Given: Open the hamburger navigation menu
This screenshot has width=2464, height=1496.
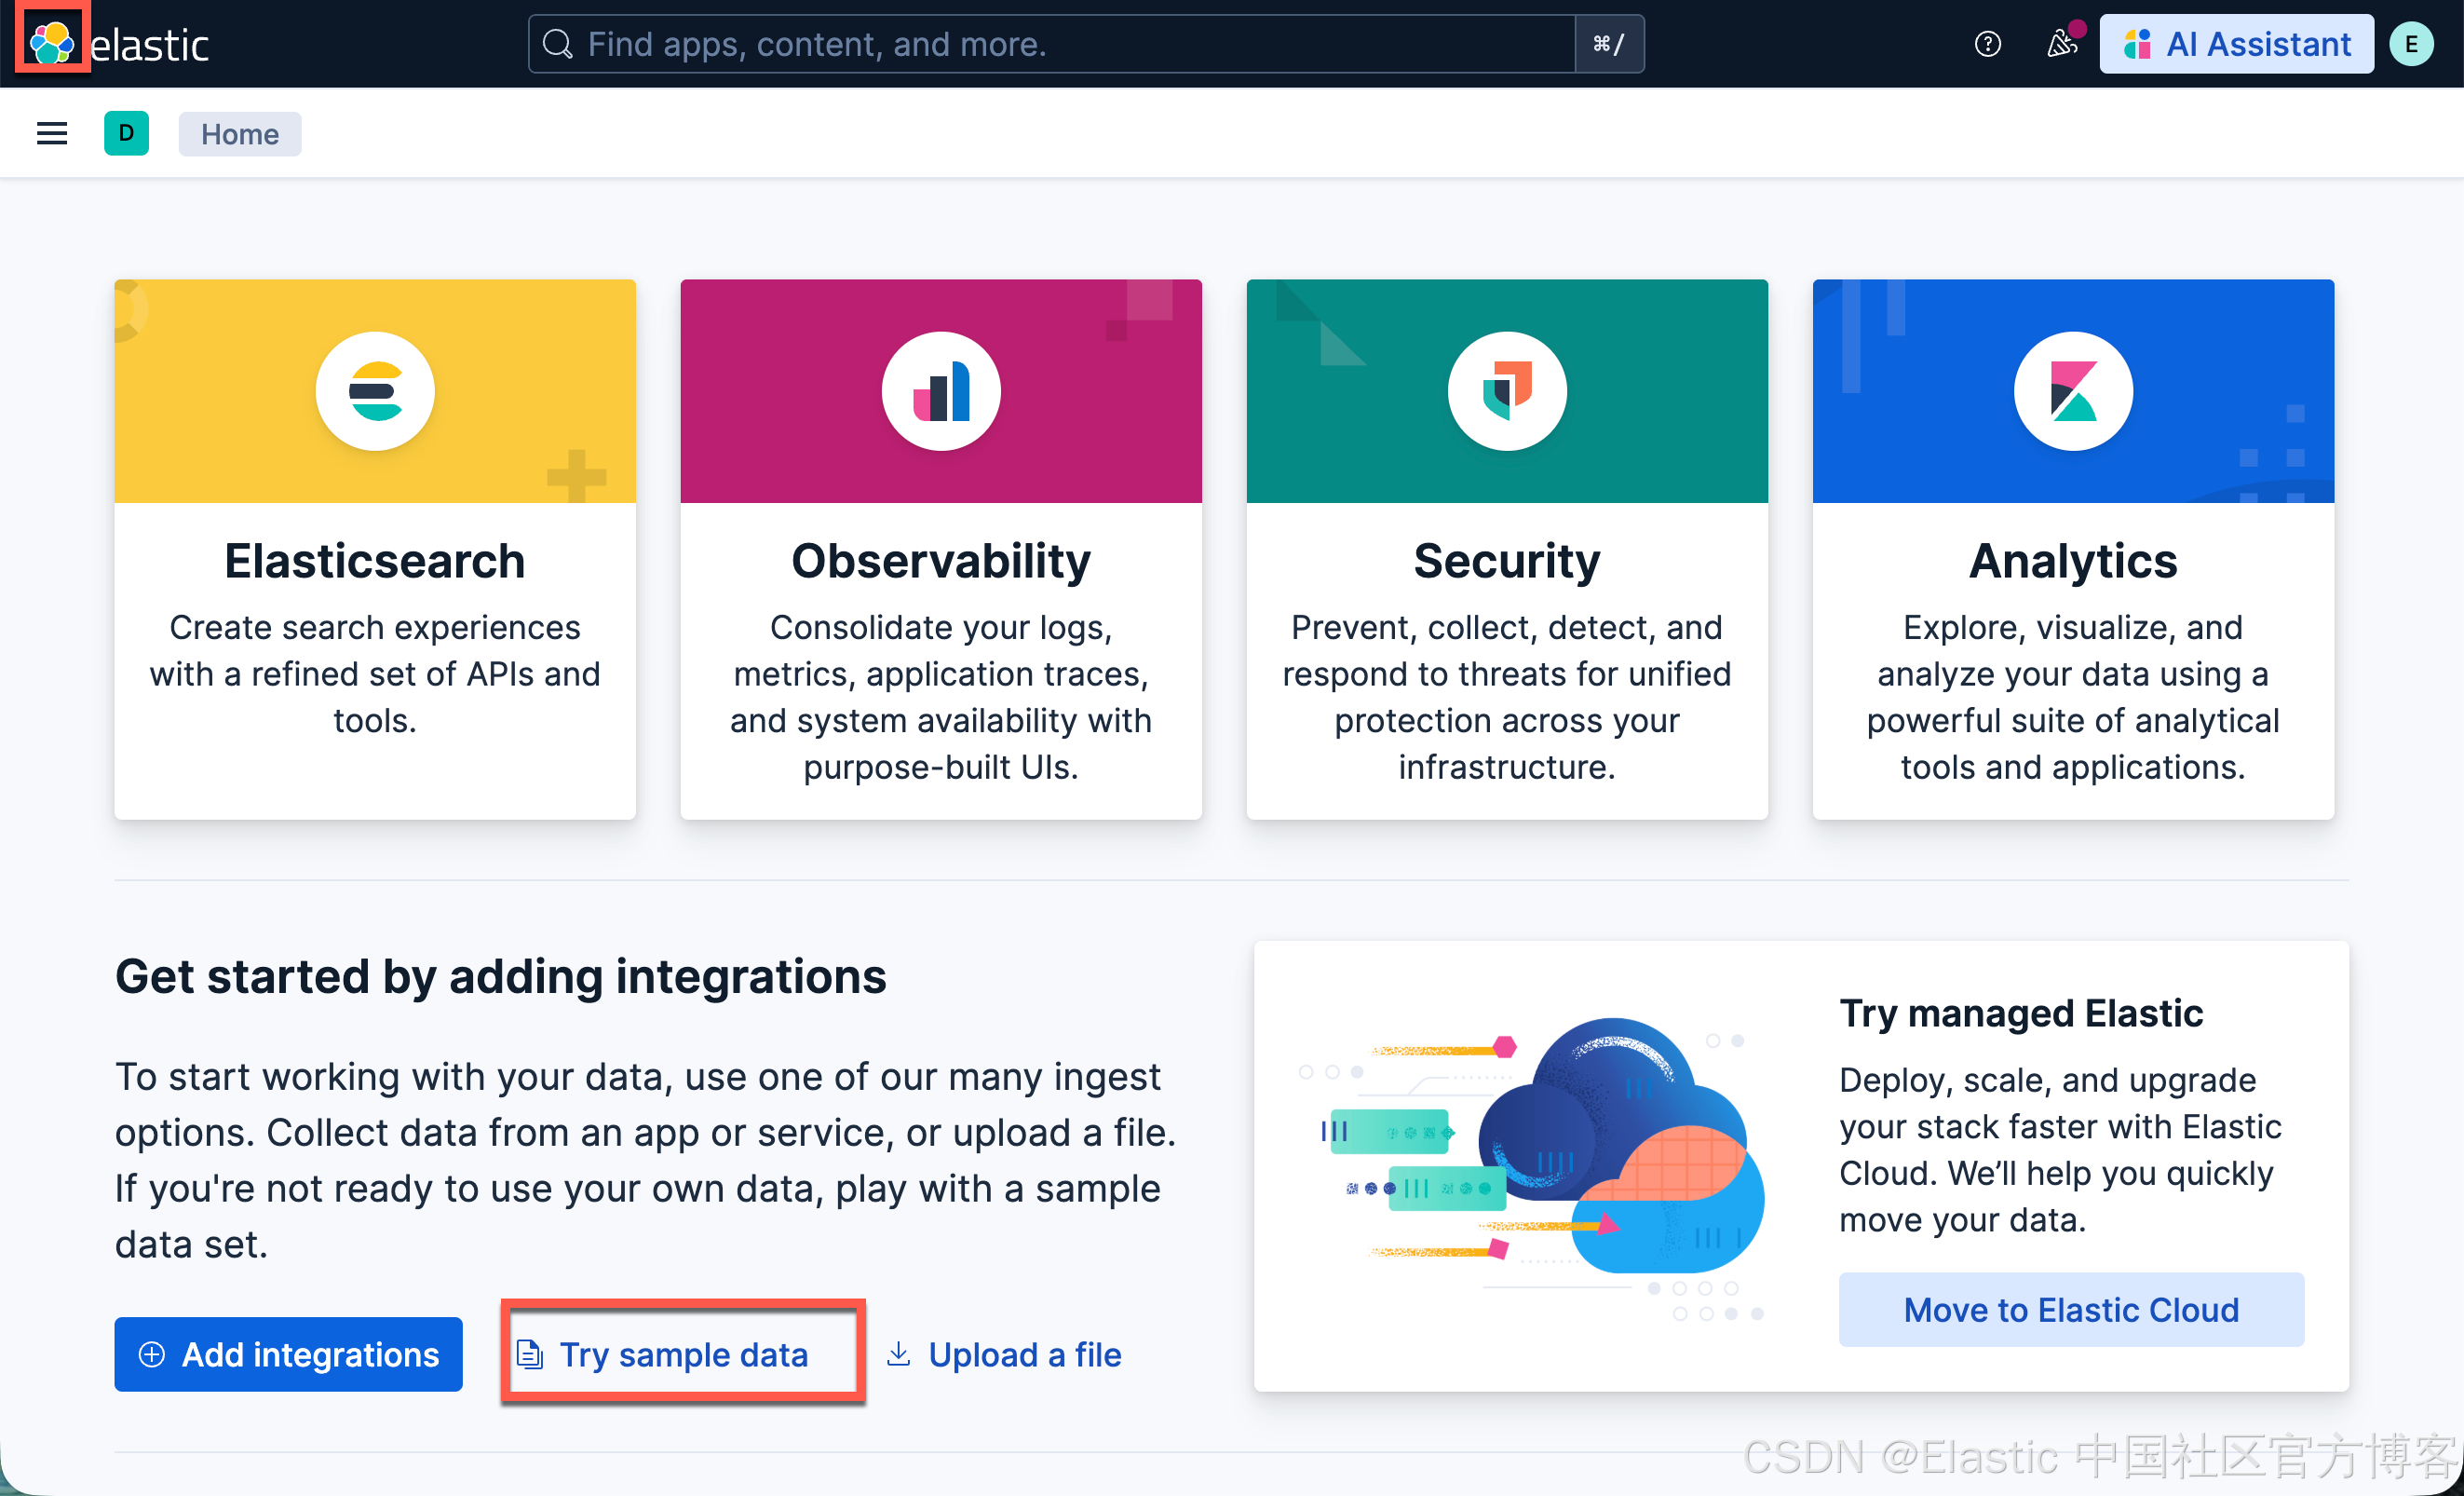Looking at the screenshot, I should click(x=52, y=133).
